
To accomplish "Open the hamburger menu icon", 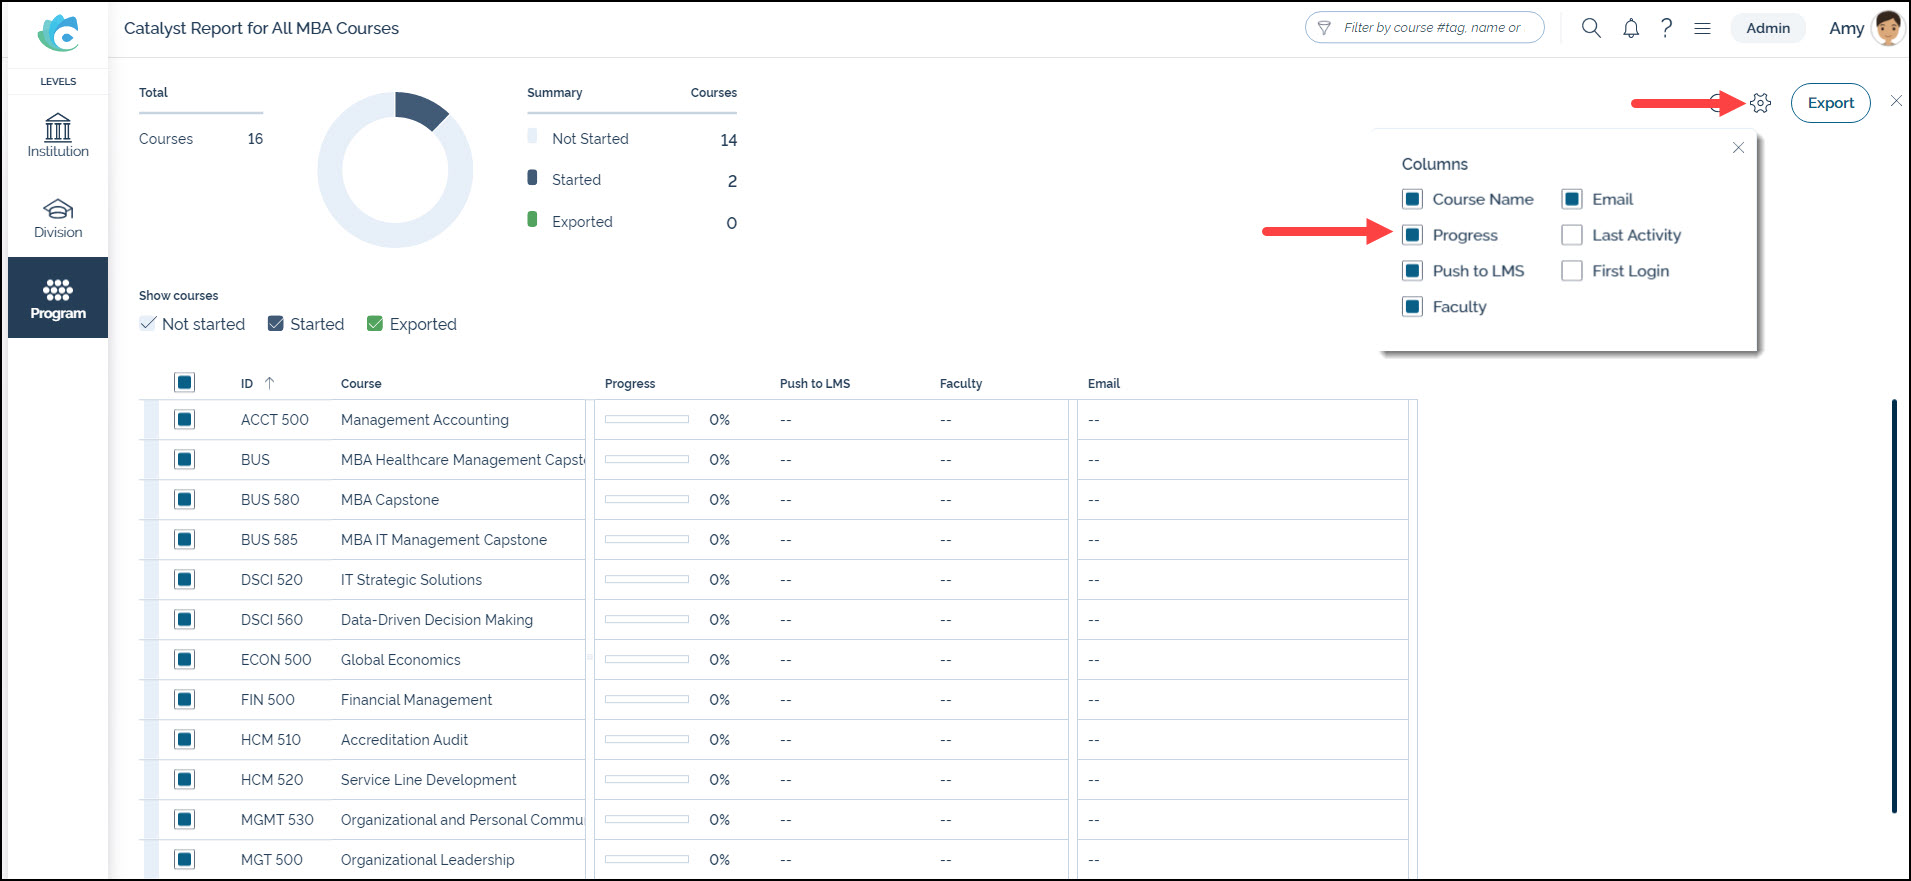I will coord(1702,28).
